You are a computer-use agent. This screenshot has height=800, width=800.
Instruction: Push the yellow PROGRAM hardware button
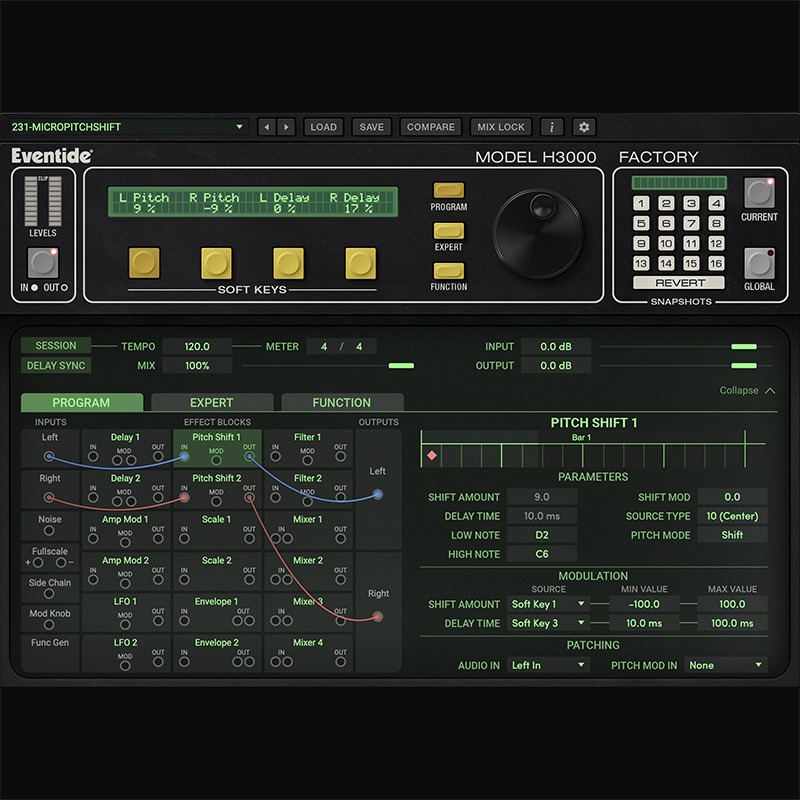(x=448, y=190)
